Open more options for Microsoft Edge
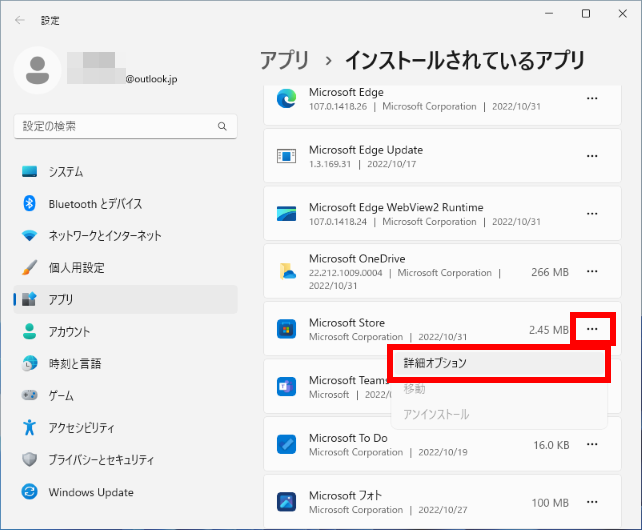Viewport: 642px width, 530px height. [x=592, y=98]
